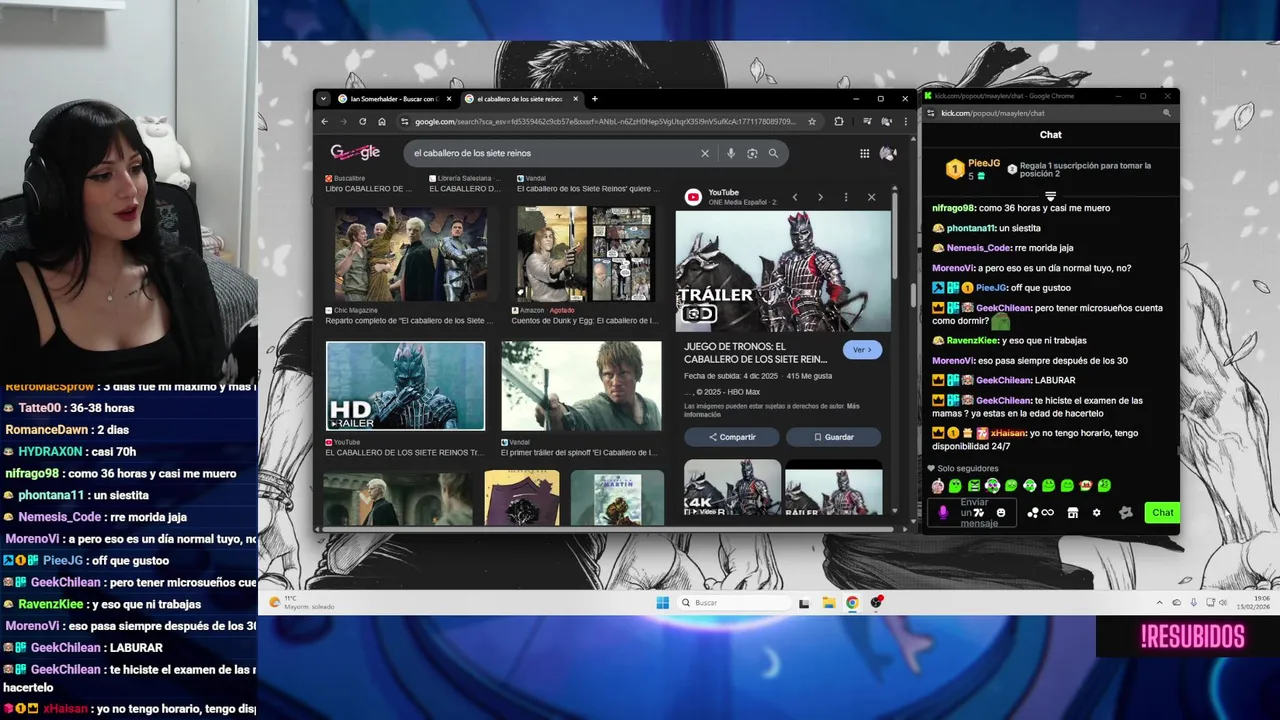Send message with green Chat button
This screenshot has height=720, width=1280.
(x=1162, y=512)
